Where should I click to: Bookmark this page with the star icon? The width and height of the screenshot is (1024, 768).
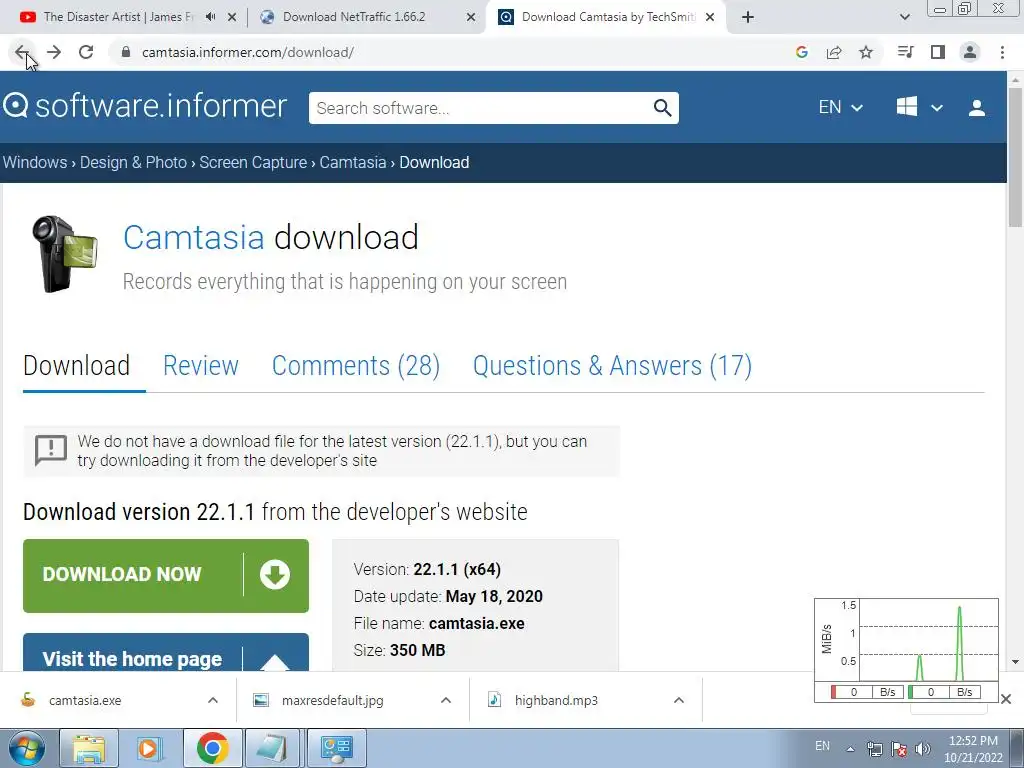(x=866, y=52)
